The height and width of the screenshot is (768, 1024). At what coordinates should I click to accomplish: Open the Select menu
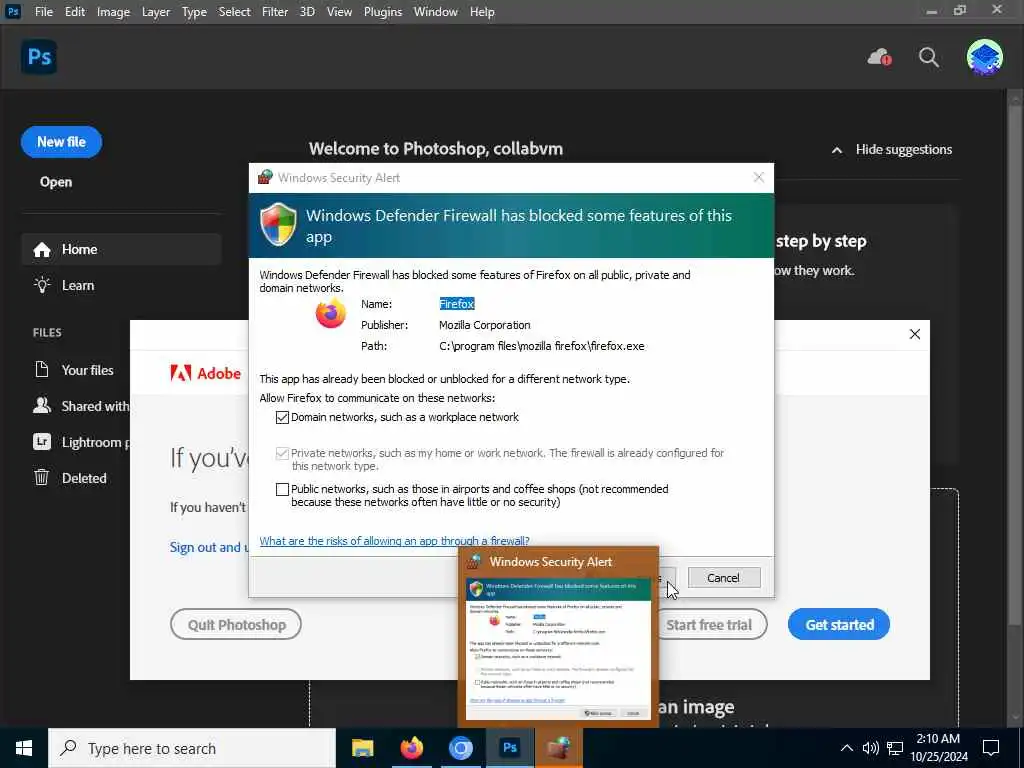[x=234, y=12]
